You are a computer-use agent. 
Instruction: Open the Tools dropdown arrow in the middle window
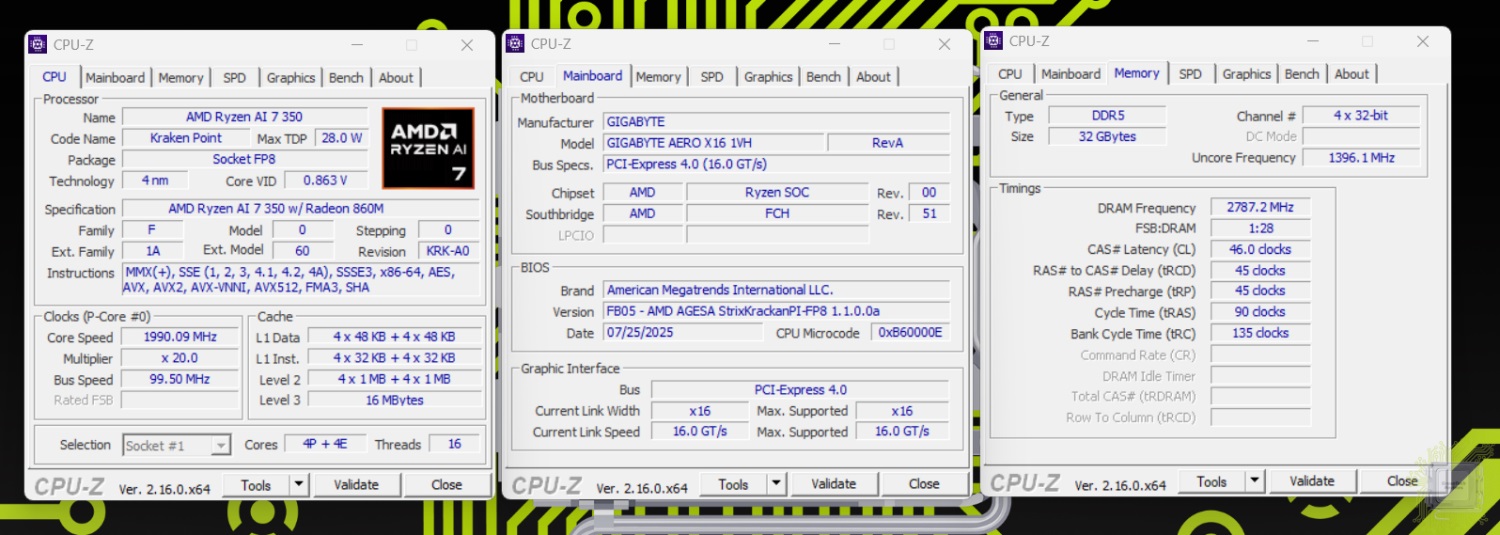(x=776, y=484)
